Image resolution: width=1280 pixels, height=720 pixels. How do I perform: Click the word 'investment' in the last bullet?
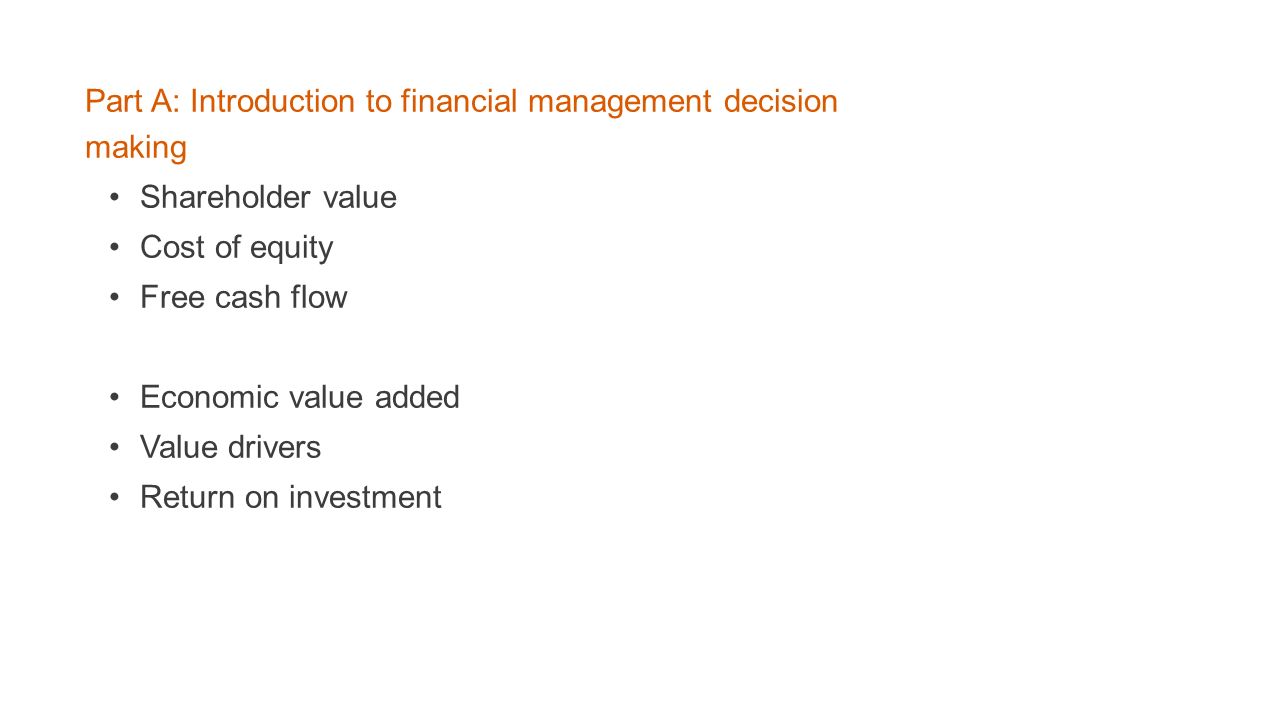coord(365,497)
